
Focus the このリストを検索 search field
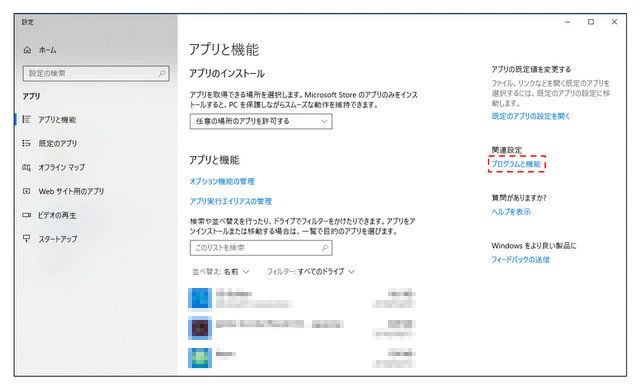(x=261, y=248)
